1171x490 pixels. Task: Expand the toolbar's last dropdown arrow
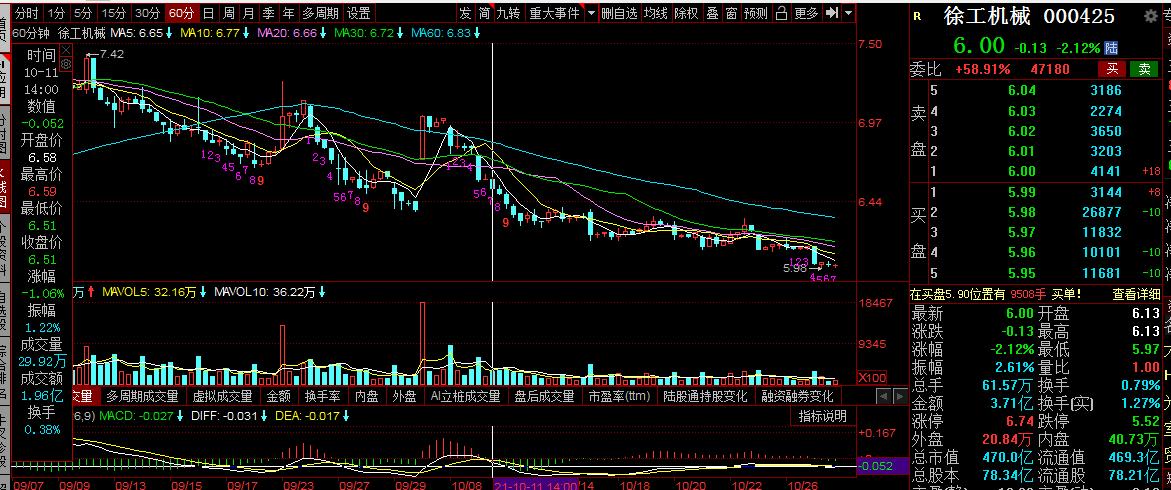pyautogui.click(x=850, y=13)
